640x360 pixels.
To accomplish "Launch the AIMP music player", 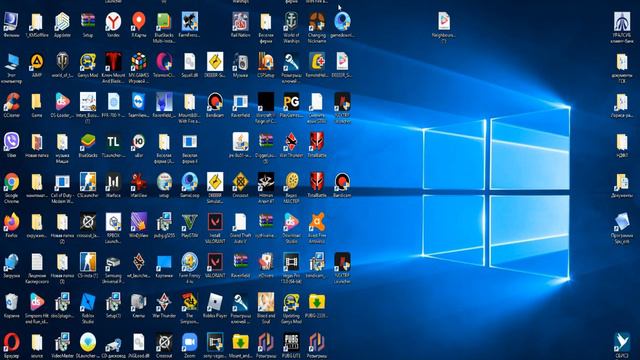I will point(37,62).
